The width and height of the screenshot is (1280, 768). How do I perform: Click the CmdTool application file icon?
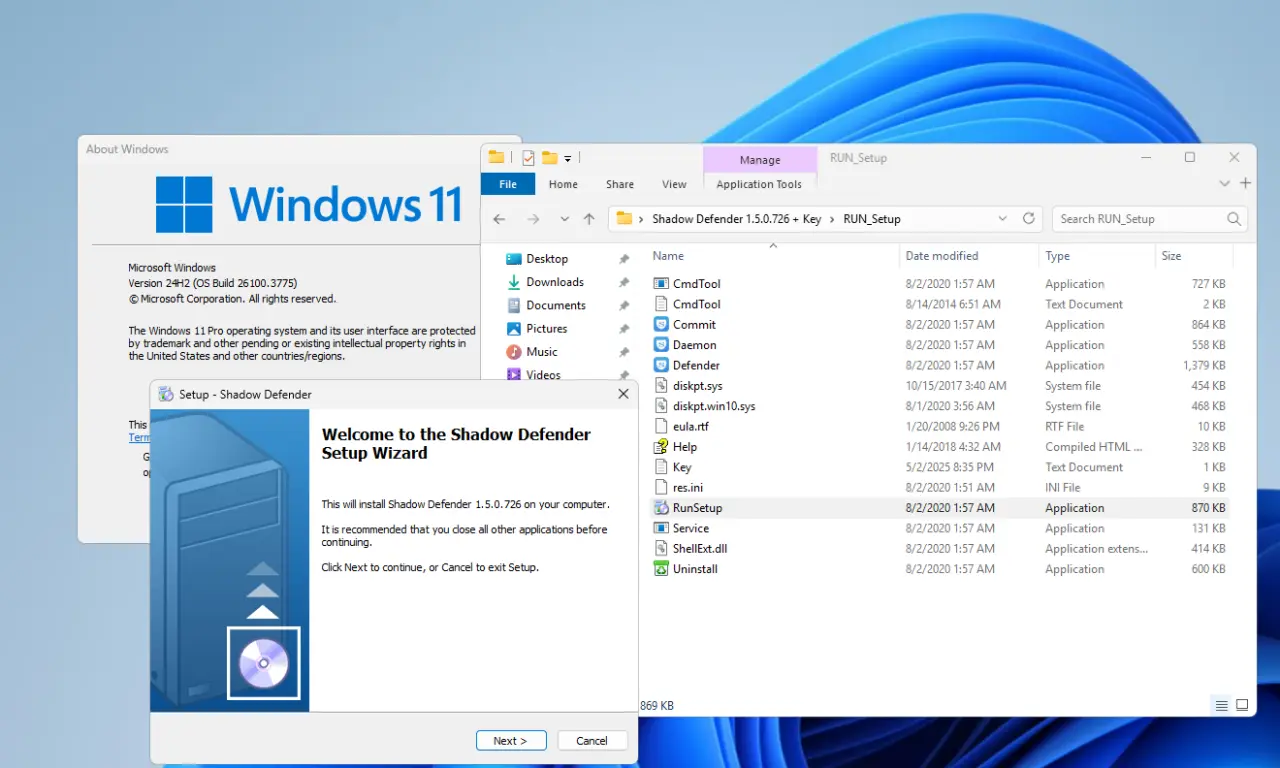click(x=660, y=284)
